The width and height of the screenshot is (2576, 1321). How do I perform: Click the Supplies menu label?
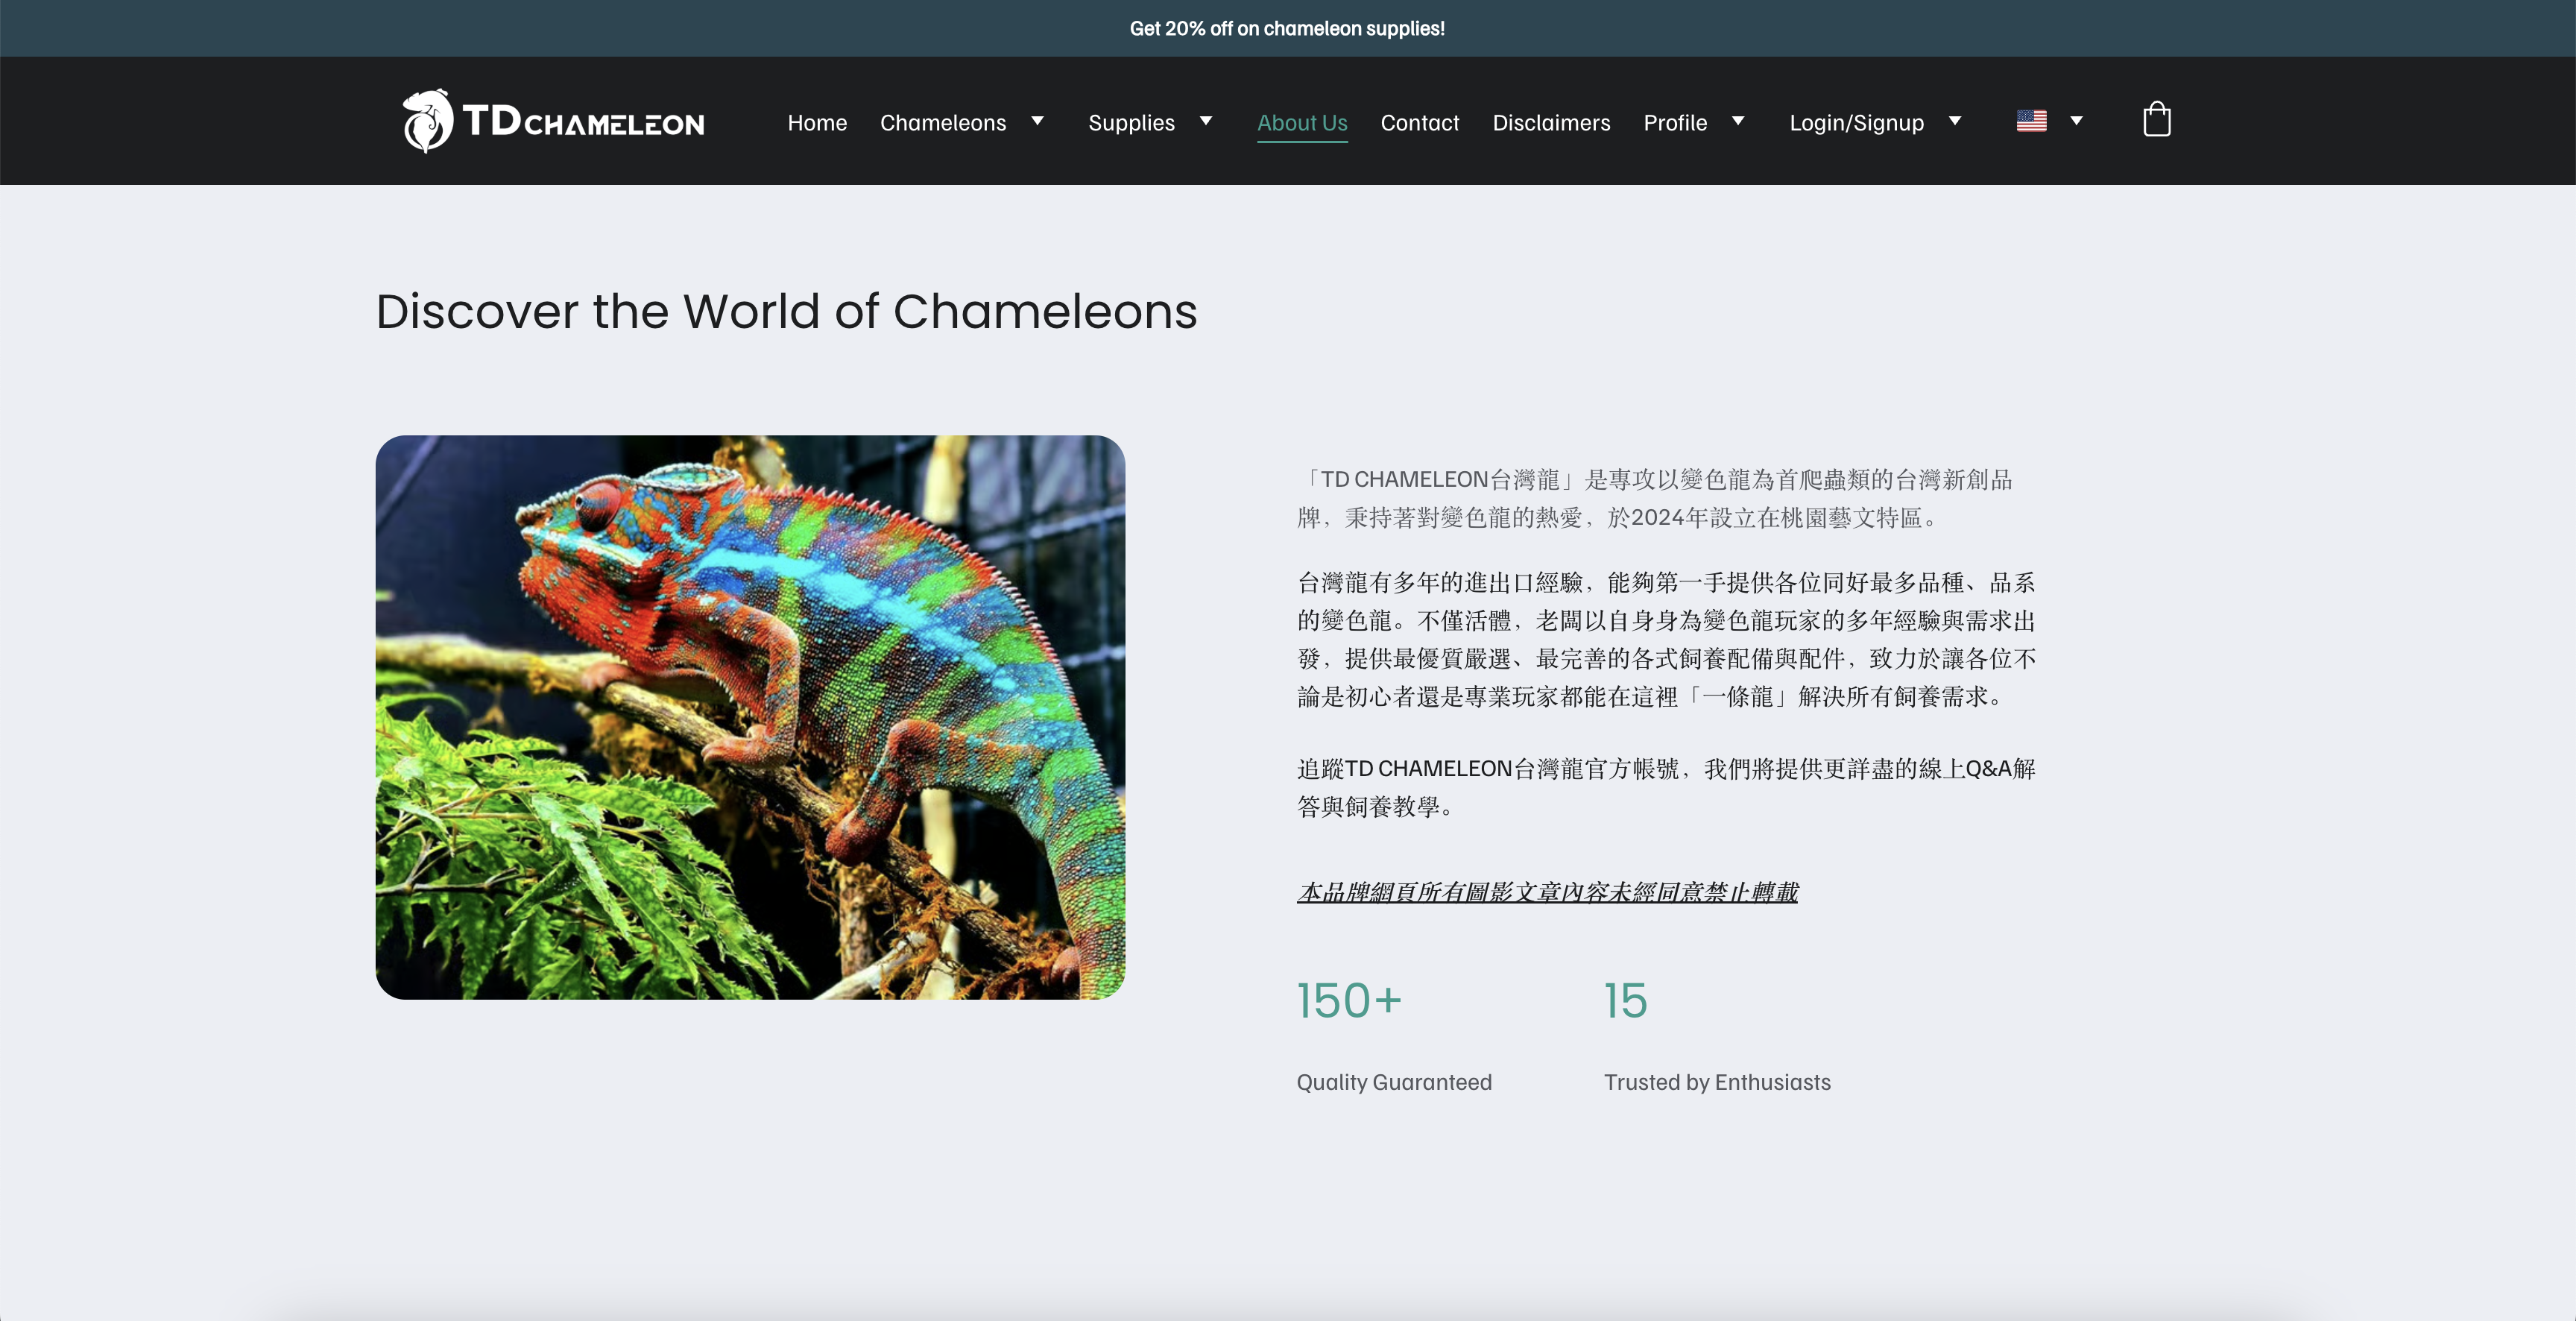pos(1131,122)
